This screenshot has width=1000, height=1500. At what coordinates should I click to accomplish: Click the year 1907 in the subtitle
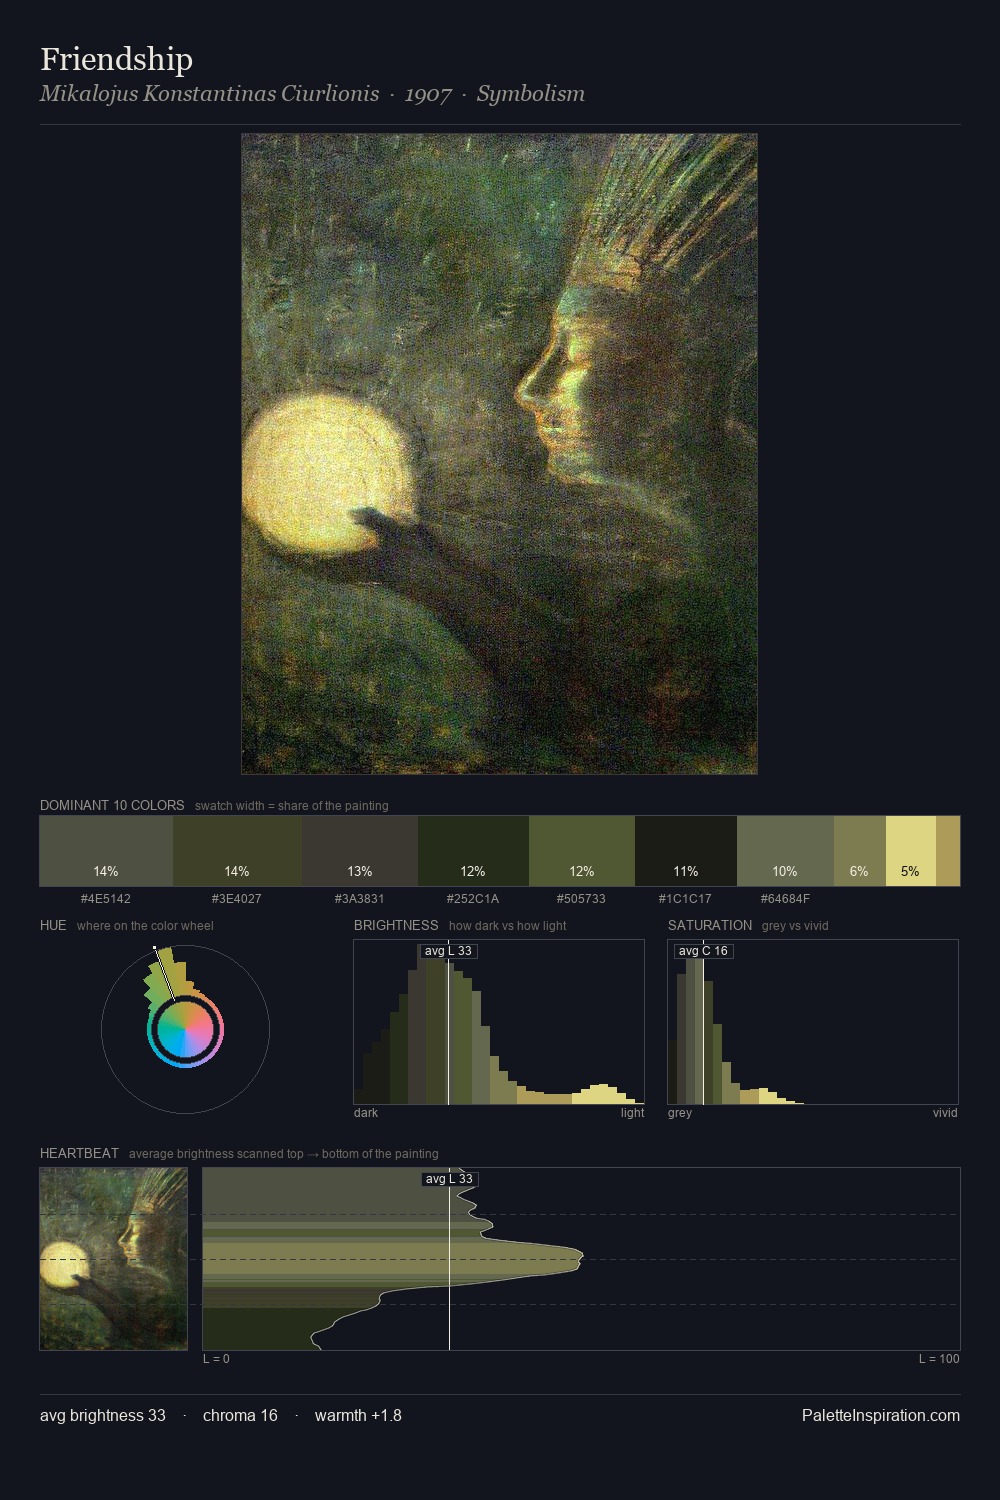428,94
